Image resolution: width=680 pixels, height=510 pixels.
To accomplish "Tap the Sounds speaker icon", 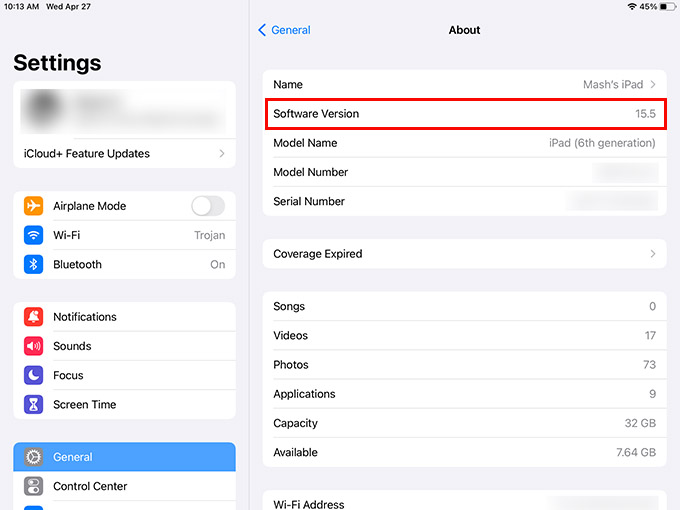I will (x=33, y=346).
